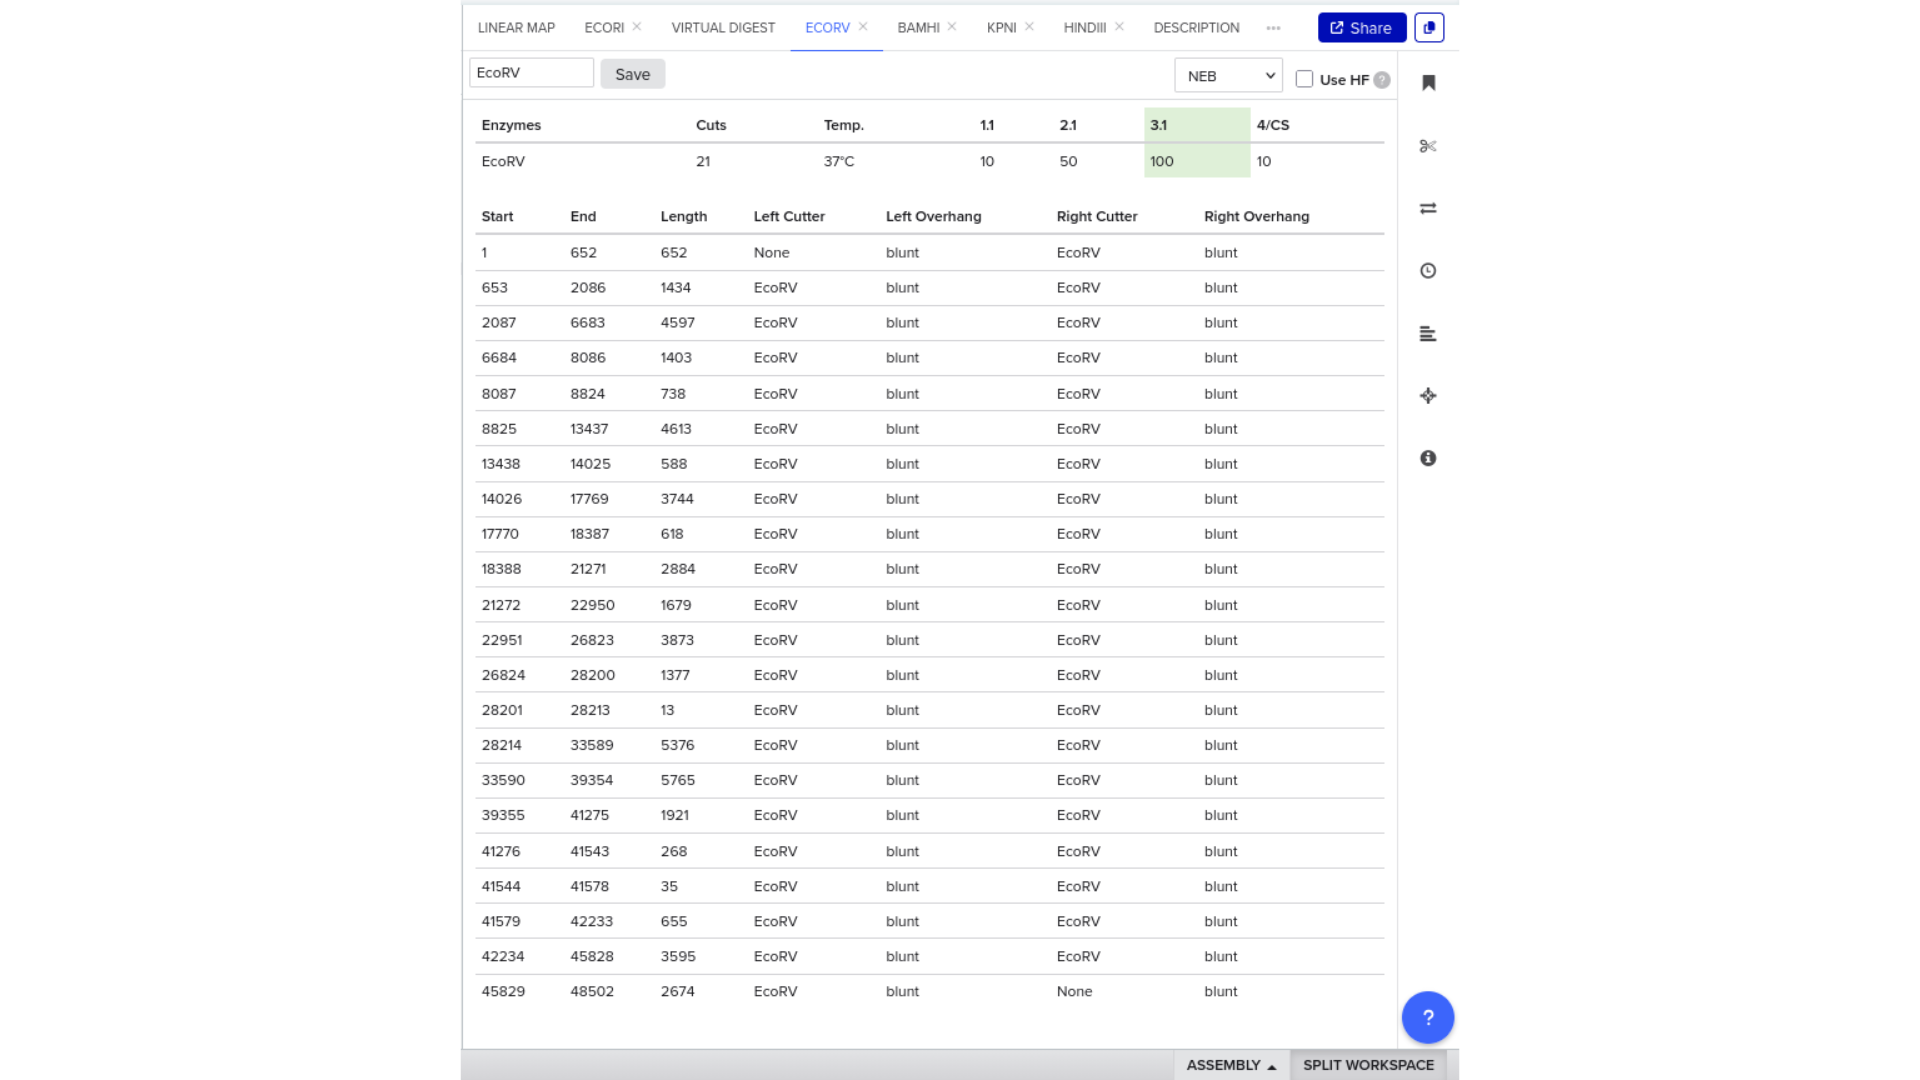Close the ECORI tab
This screenshot has width=1920, height=1080.
click(637, 27)
